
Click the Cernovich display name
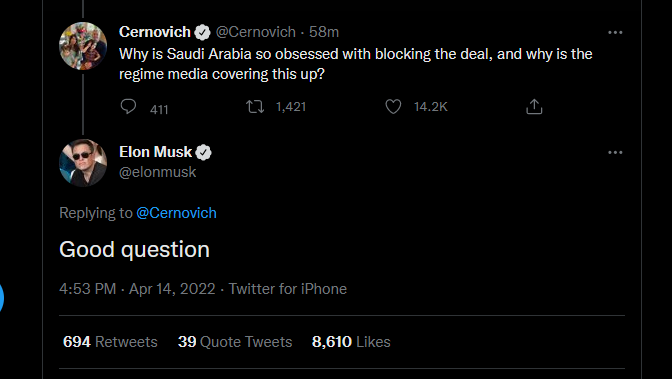(x=155, y=32)
